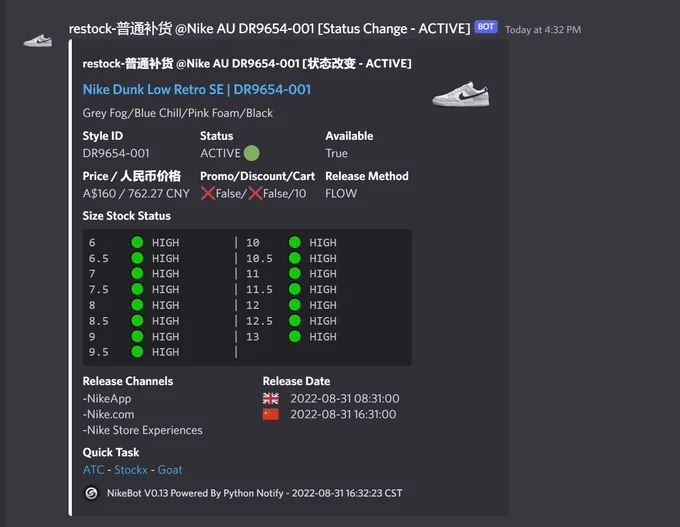Click the Style ID value DR9654-001
Viewport: 680px width, 527px height.
116,153
